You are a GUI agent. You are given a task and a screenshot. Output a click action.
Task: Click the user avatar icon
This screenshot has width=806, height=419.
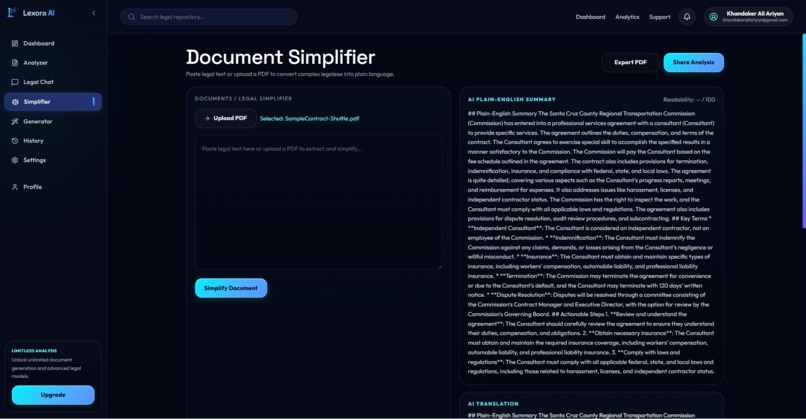pyautogui.click(x=713, y=17)
